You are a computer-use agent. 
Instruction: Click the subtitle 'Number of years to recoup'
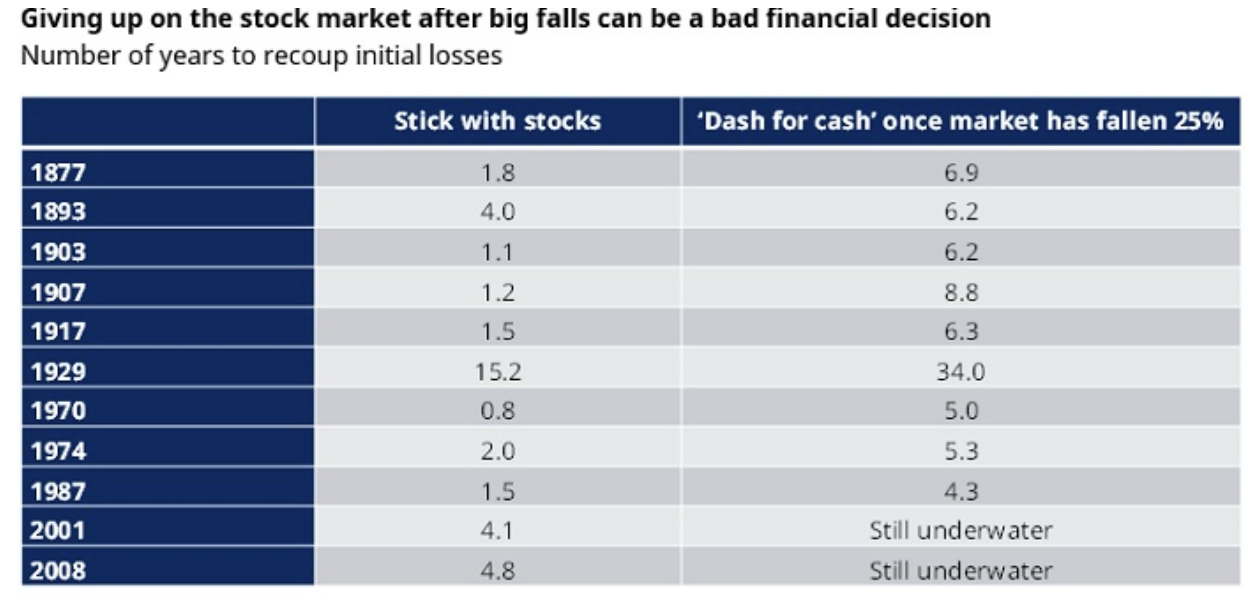262,55
